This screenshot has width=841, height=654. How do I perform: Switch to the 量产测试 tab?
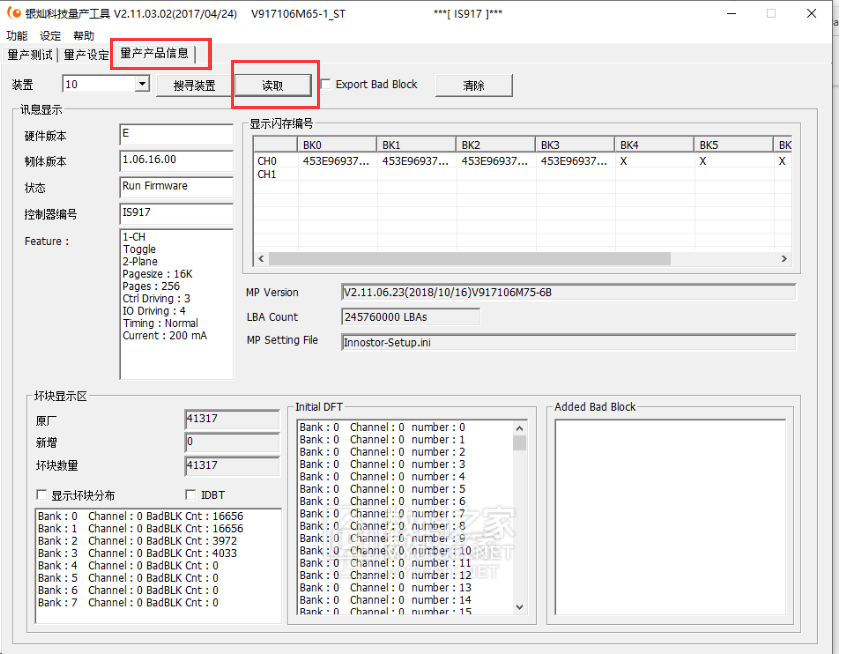pyautogui.click(x=30, y=55)
